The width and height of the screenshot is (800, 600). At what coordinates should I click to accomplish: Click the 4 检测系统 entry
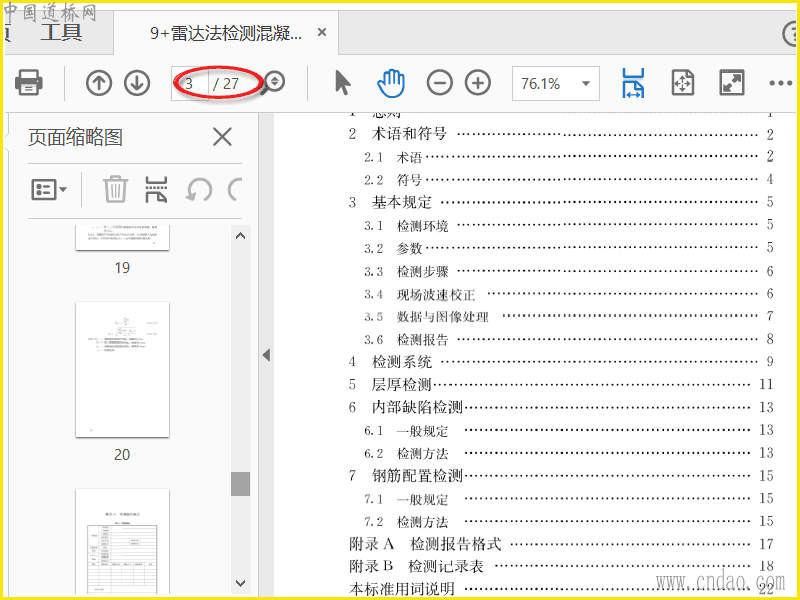click(561, 362)
